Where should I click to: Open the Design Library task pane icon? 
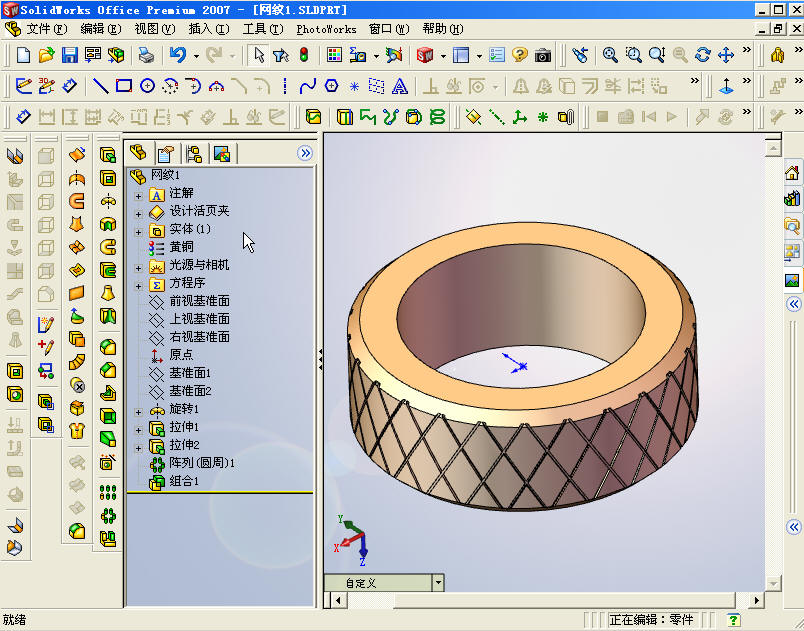(x=792, y=198)
